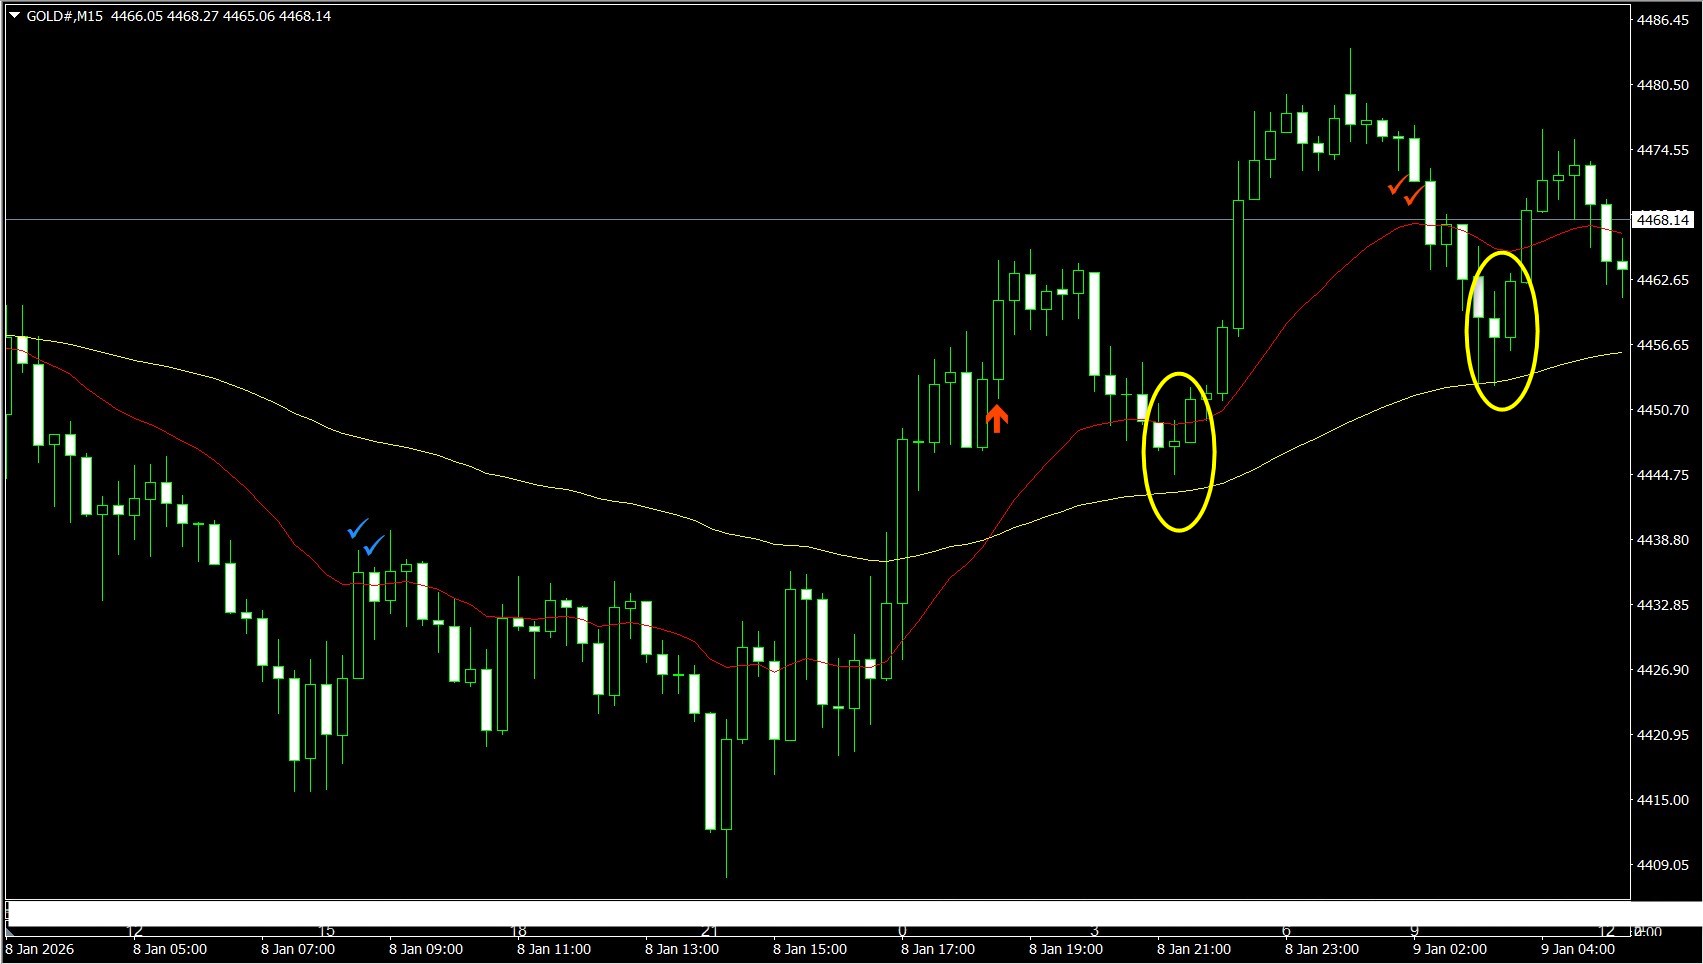Click the 4432.85 price scale label
Image resolution: width=1703 pixels, height=964 pixels.
1662,605
